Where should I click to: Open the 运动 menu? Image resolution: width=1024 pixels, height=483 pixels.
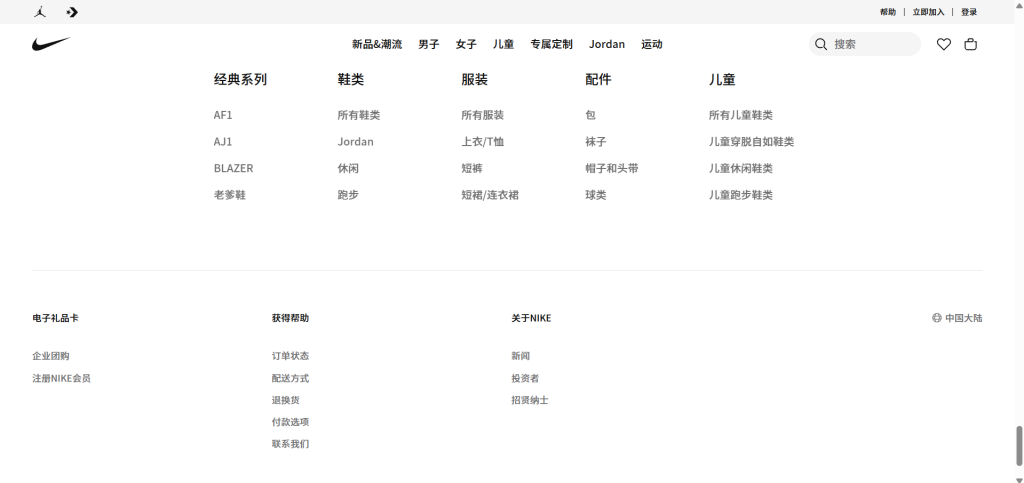coord(652,44)
